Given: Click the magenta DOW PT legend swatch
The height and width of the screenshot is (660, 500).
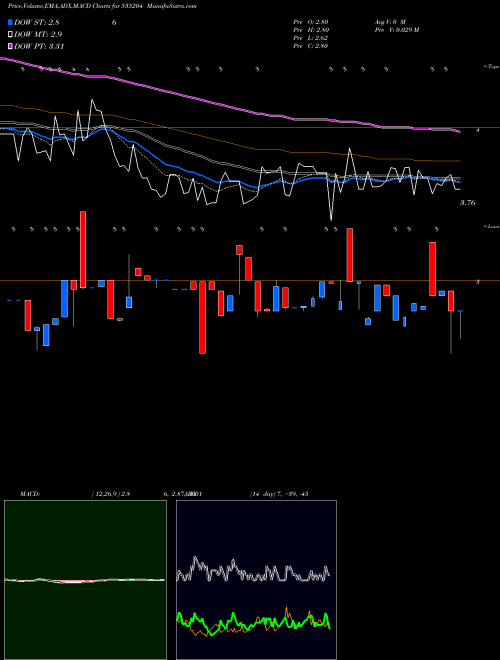Looking at the screenshot, I should [11, 46].
